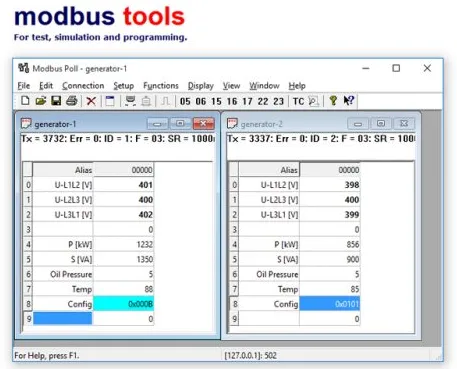Click the generator-1 window document icon

tap(26, 124)
